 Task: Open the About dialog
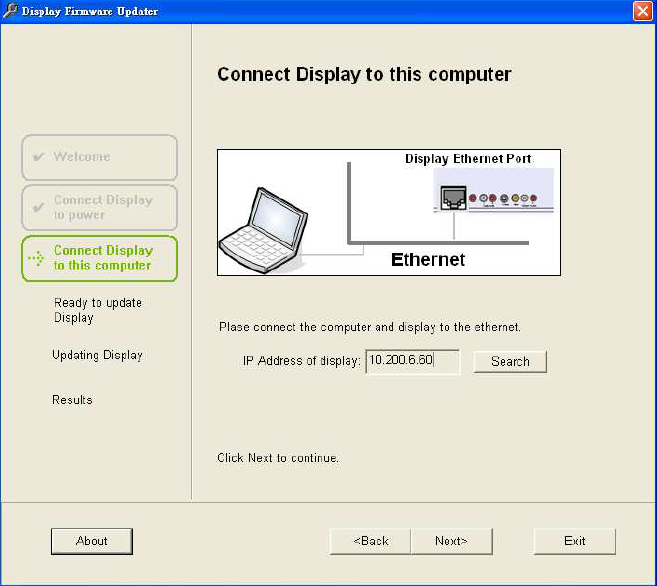point(92,541)
